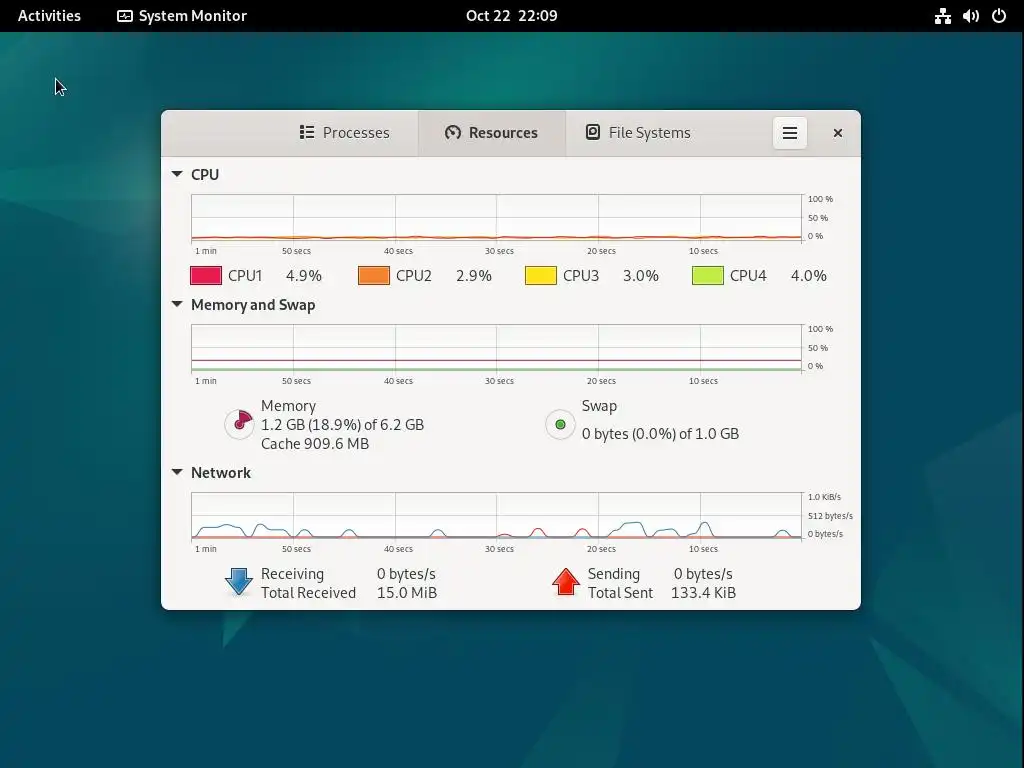Click the CPU section heading text
This screenshot has height=768, width=1024.
pyautogui.click(x=205, y=174)
